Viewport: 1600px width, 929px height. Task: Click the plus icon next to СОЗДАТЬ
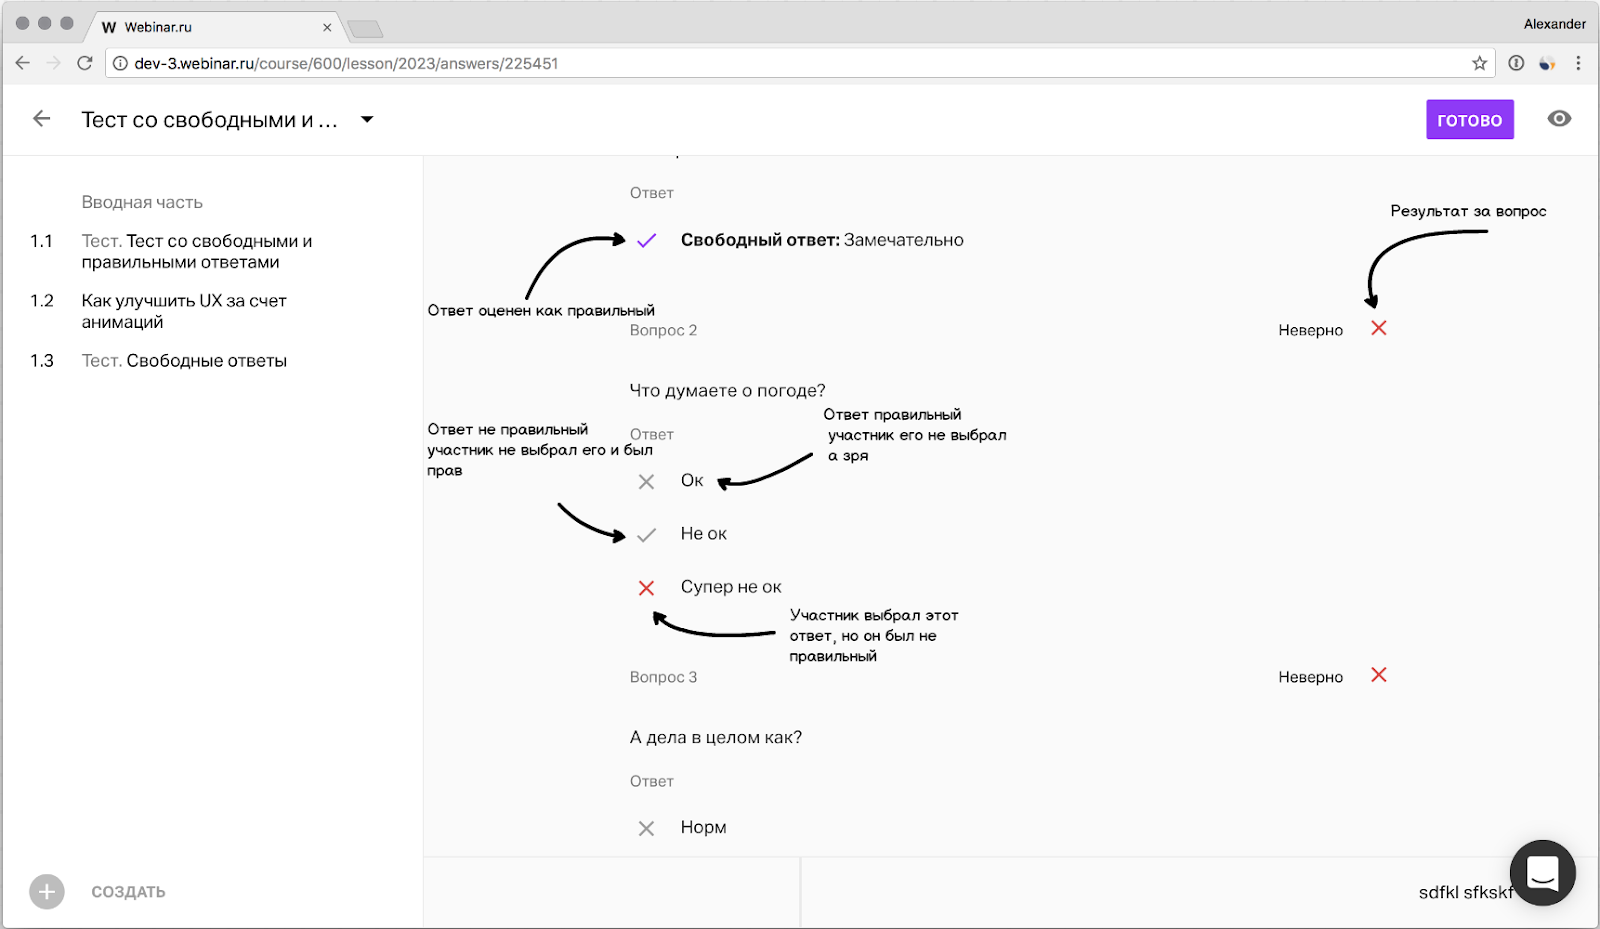tap(47, 891)
